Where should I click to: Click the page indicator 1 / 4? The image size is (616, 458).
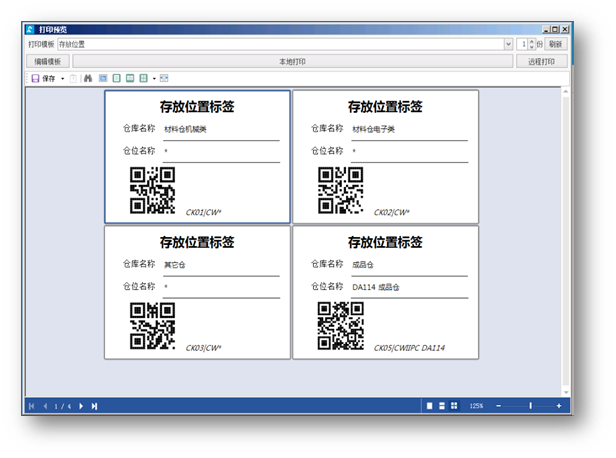click(x=62, y=407)
